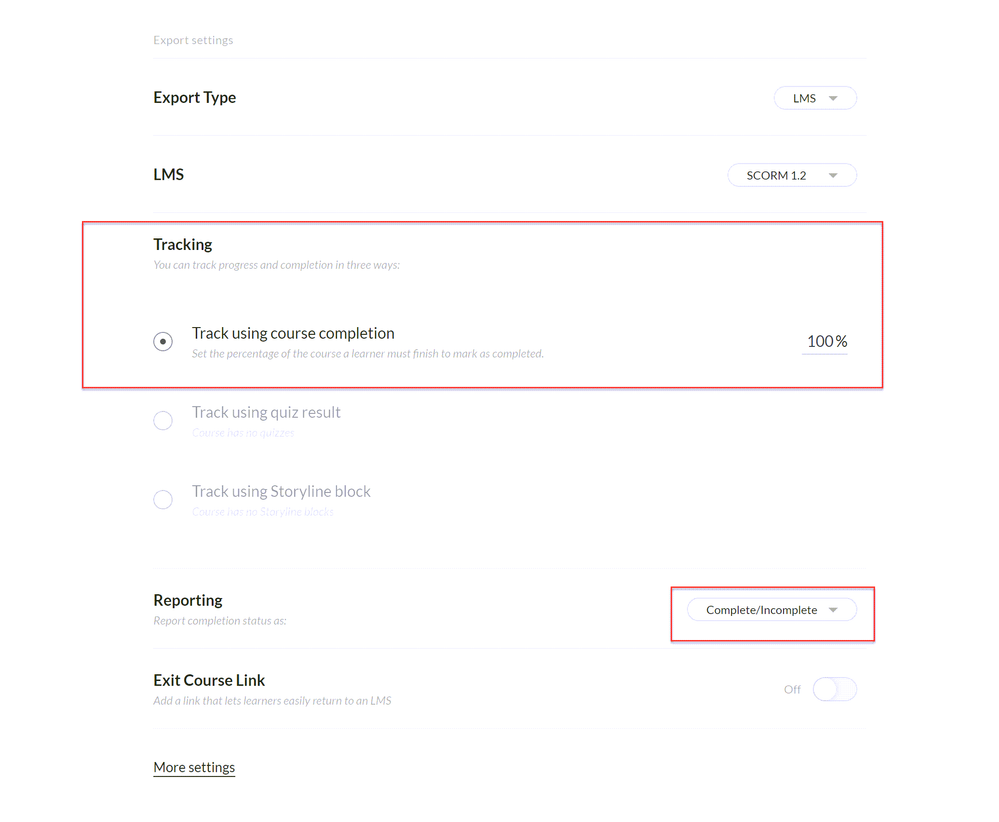The image size is (999, 822).
Task: Select the Storyline block radio button
Action: click(163, 500)
